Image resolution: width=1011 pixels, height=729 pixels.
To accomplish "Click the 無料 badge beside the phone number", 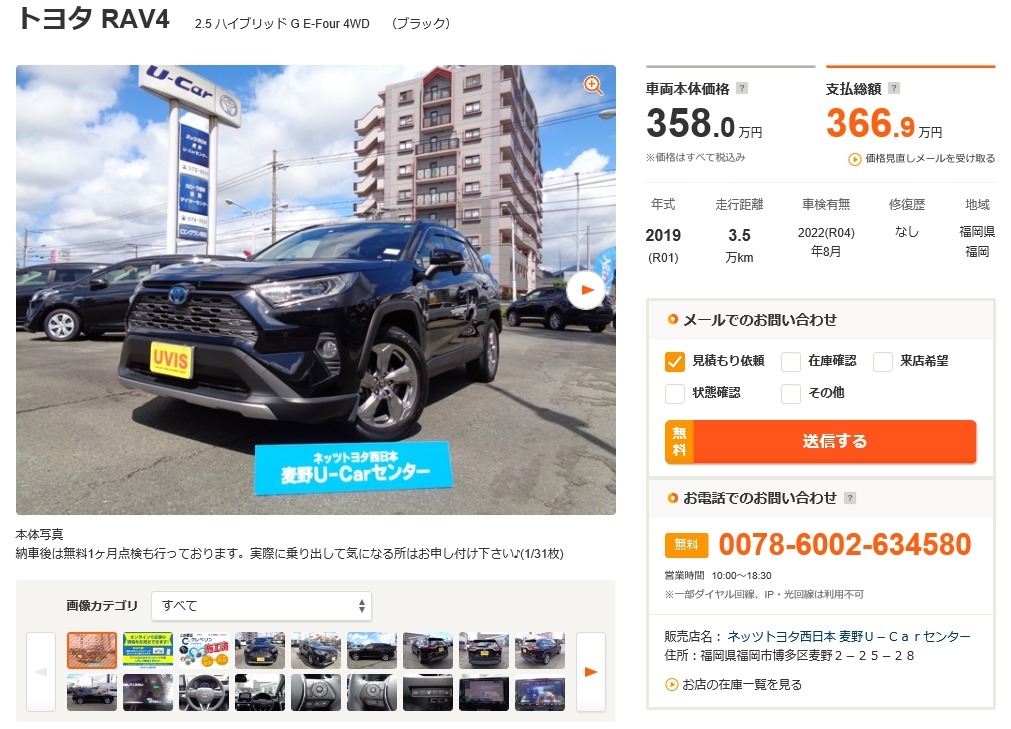I will tap(687, 545).
